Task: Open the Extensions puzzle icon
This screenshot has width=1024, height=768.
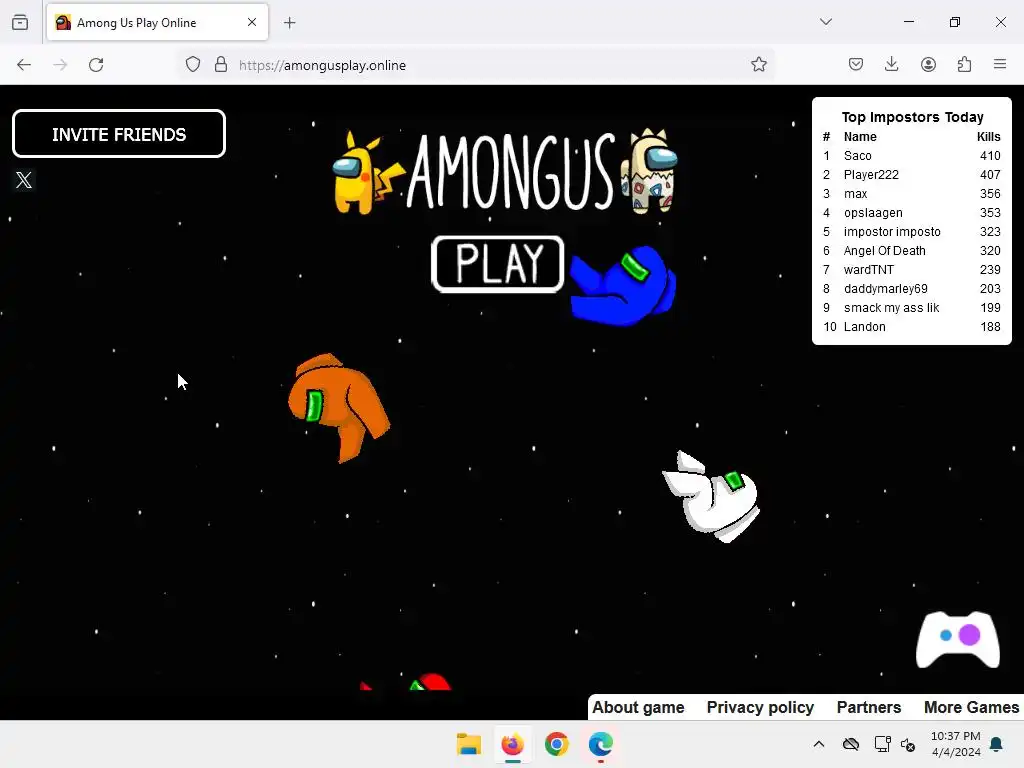Action: (x=965, y=65)
